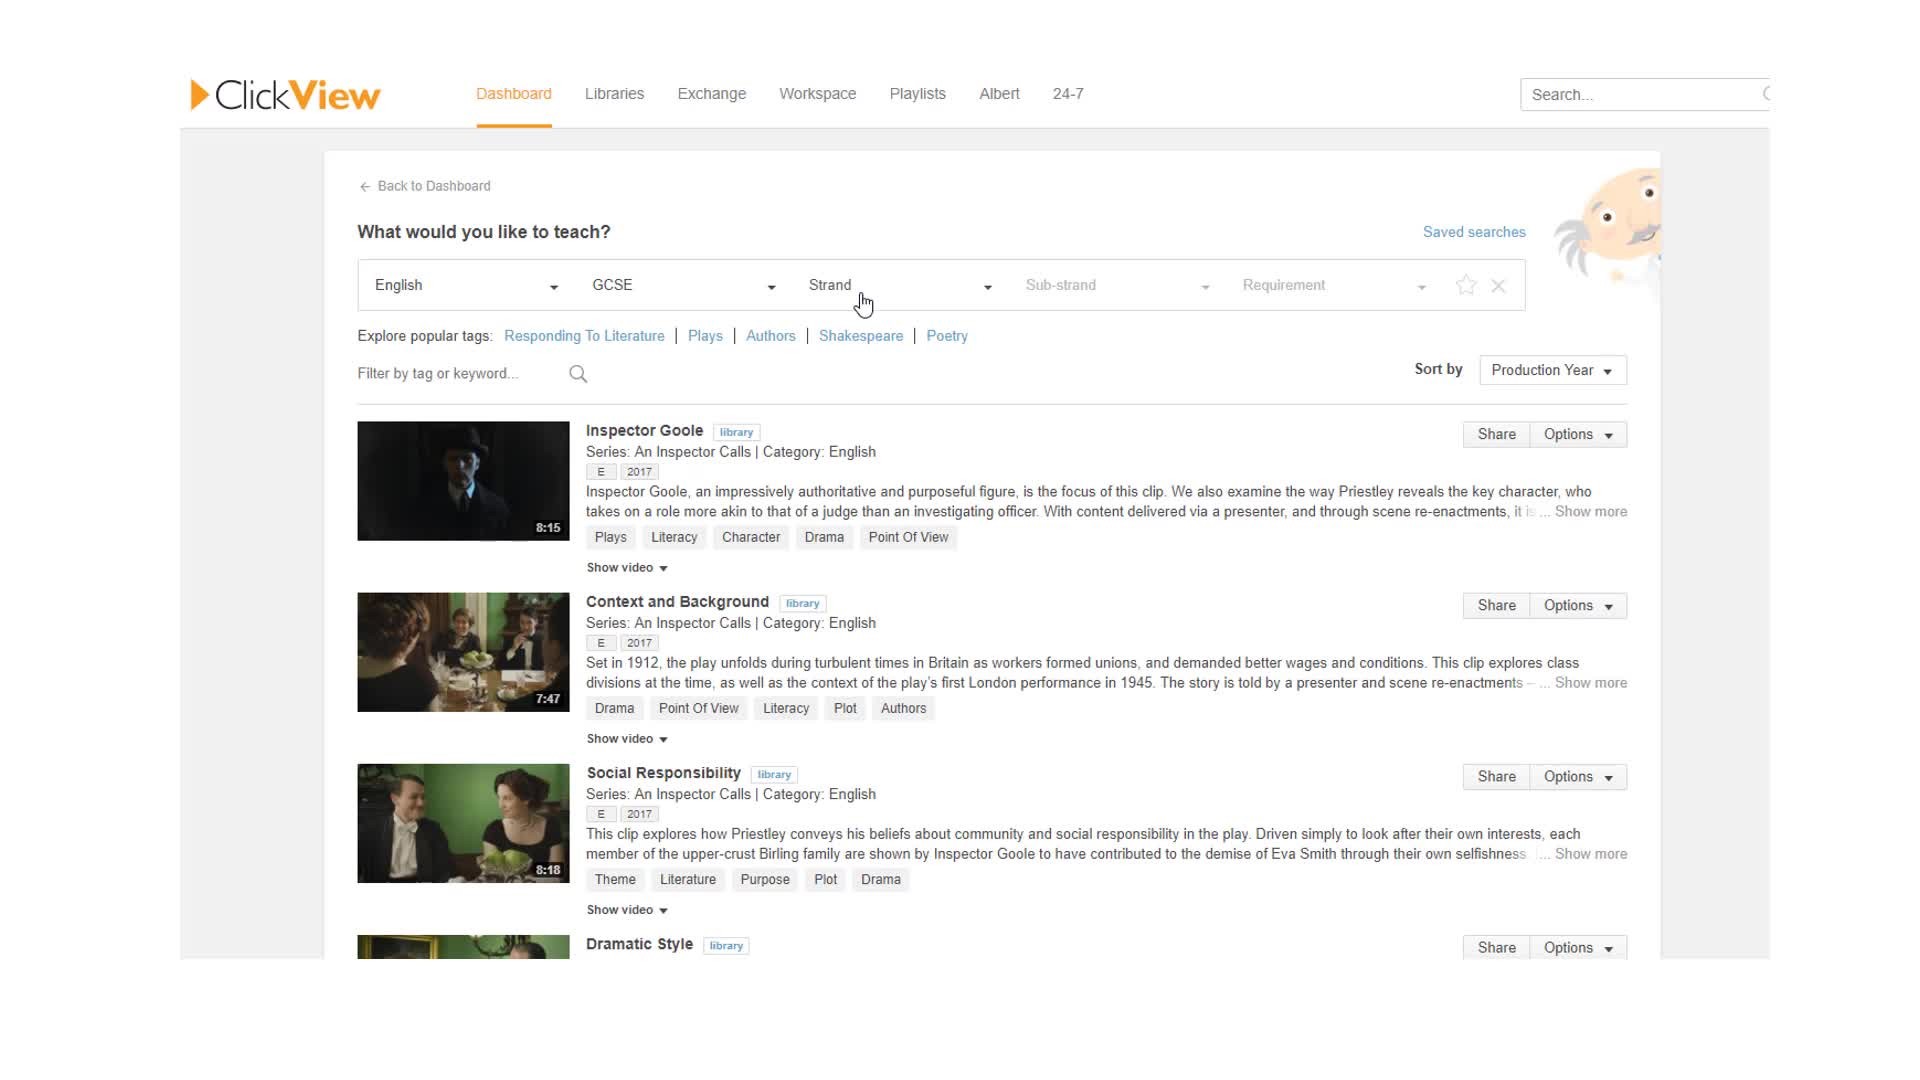Image resolution: width=1920 pixels, height=1080 pixels.
Task: Open the Dramatic Style title
Action: pos(639,944)
